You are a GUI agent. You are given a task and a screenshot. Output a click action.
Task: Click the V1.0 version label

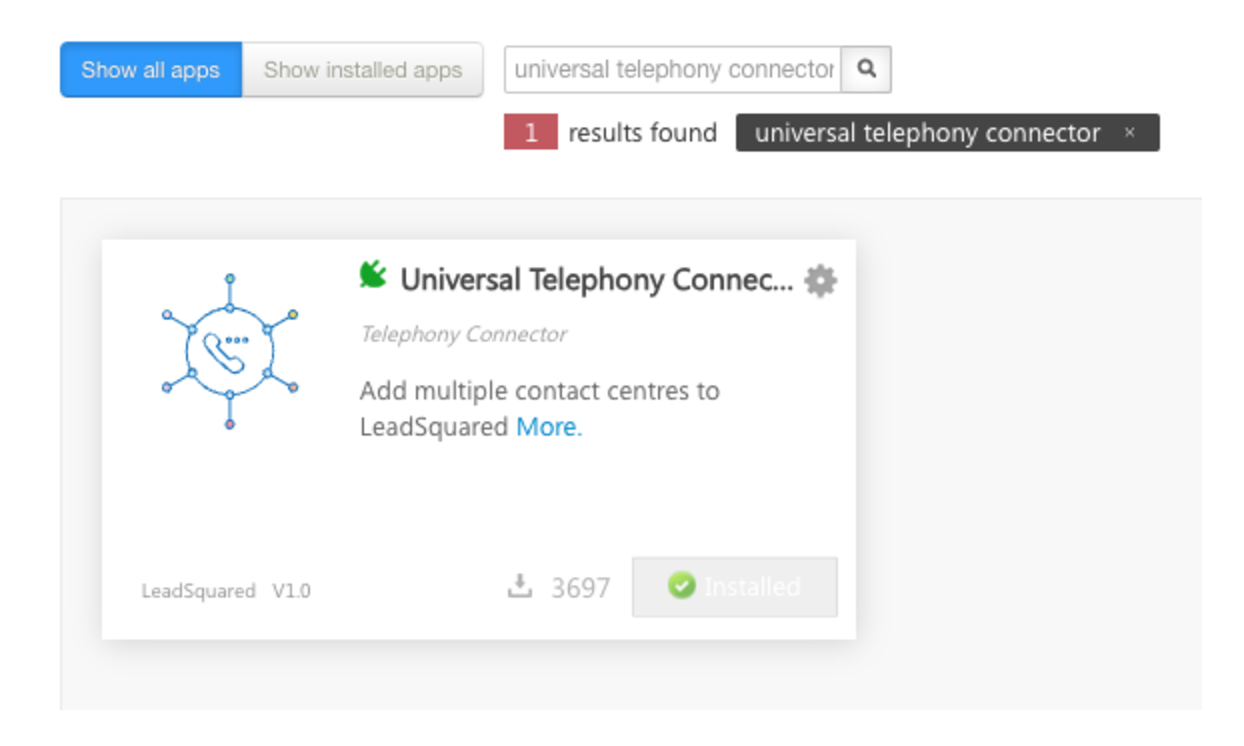click(x=291, y=591)
